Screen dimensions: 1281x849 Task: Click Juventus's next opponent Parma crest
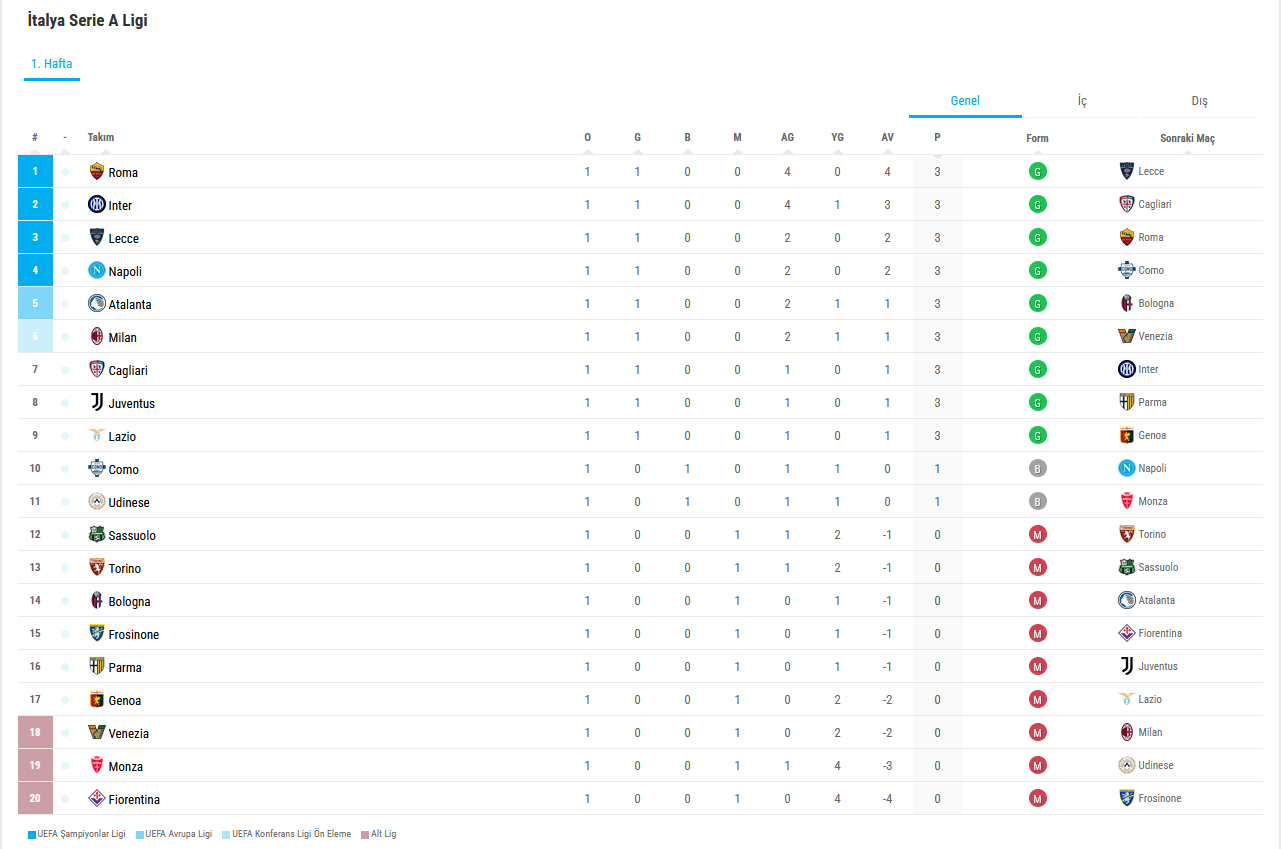1127,402
